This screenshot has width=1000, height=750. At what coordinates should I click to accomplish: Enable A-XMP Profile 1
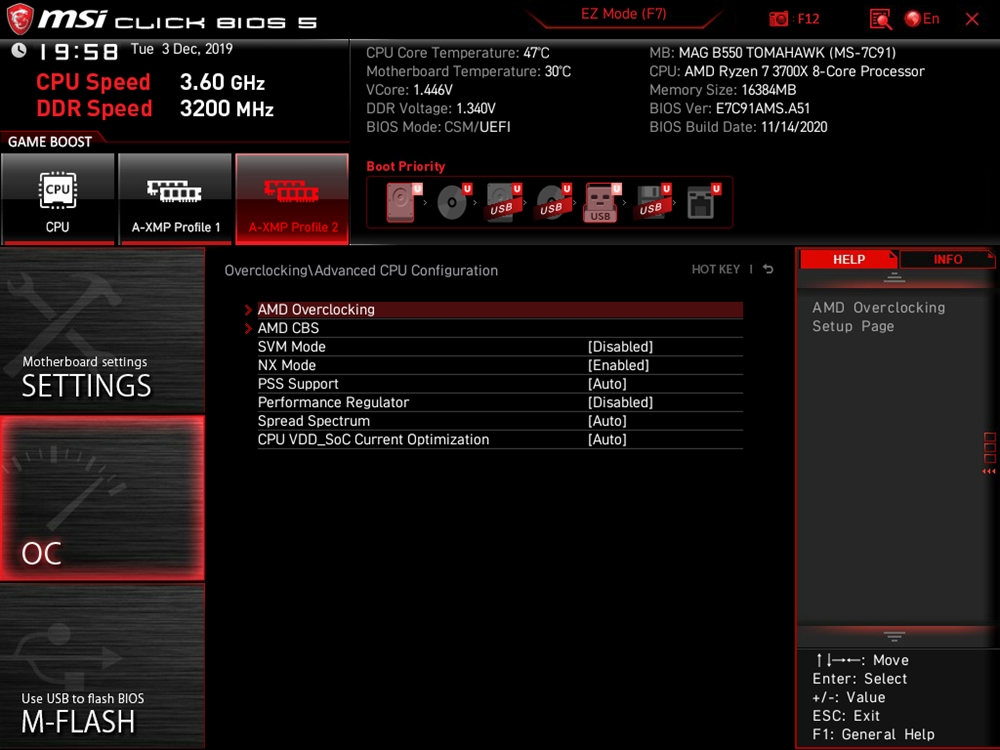pos(175,198)
